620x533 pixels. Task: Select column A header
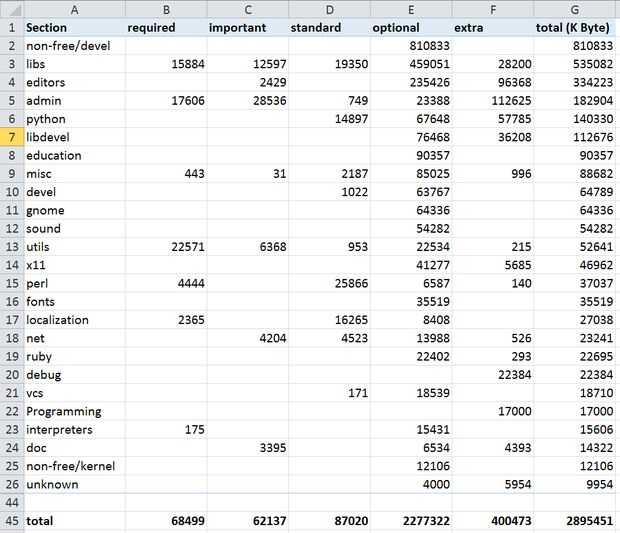(74, 9)
